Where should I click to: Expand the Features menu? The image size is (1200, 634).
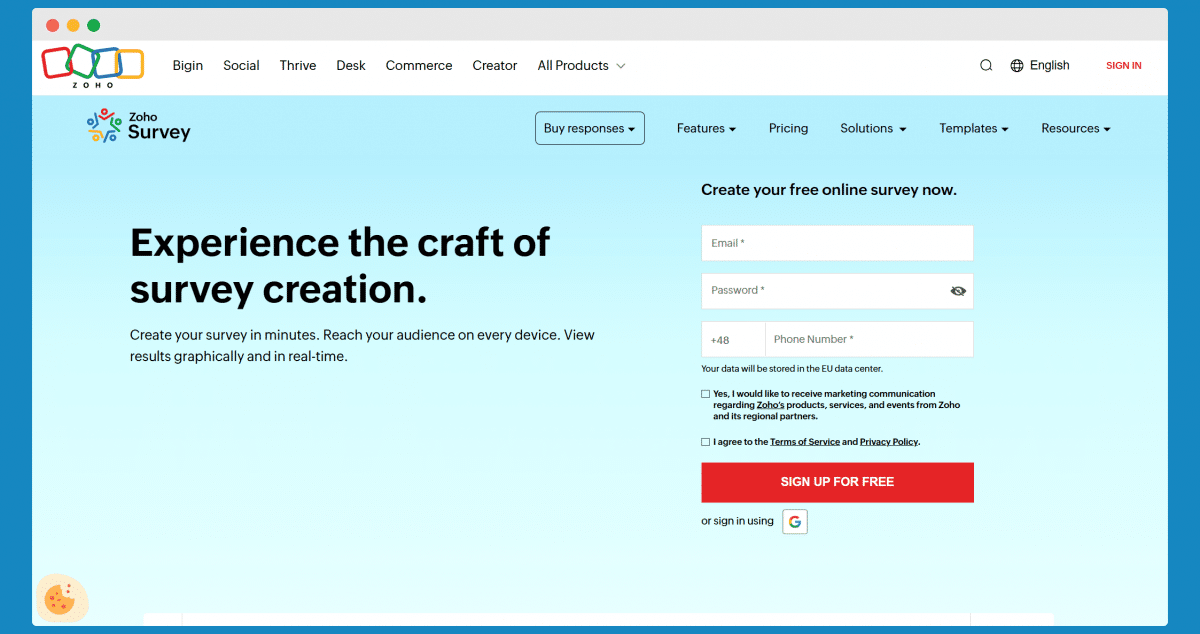pyautogui.click(x=706, y=128)
